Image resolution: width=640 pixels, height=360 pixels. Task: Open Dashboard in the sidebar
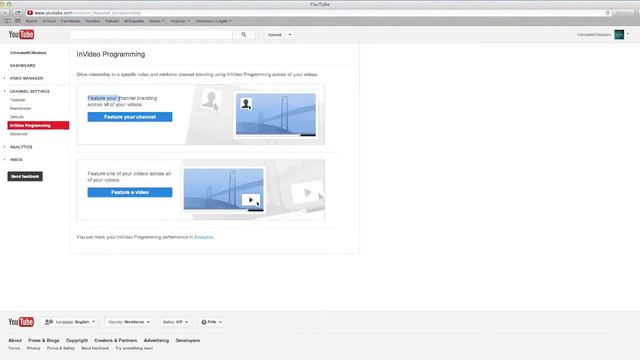[22, 66]
